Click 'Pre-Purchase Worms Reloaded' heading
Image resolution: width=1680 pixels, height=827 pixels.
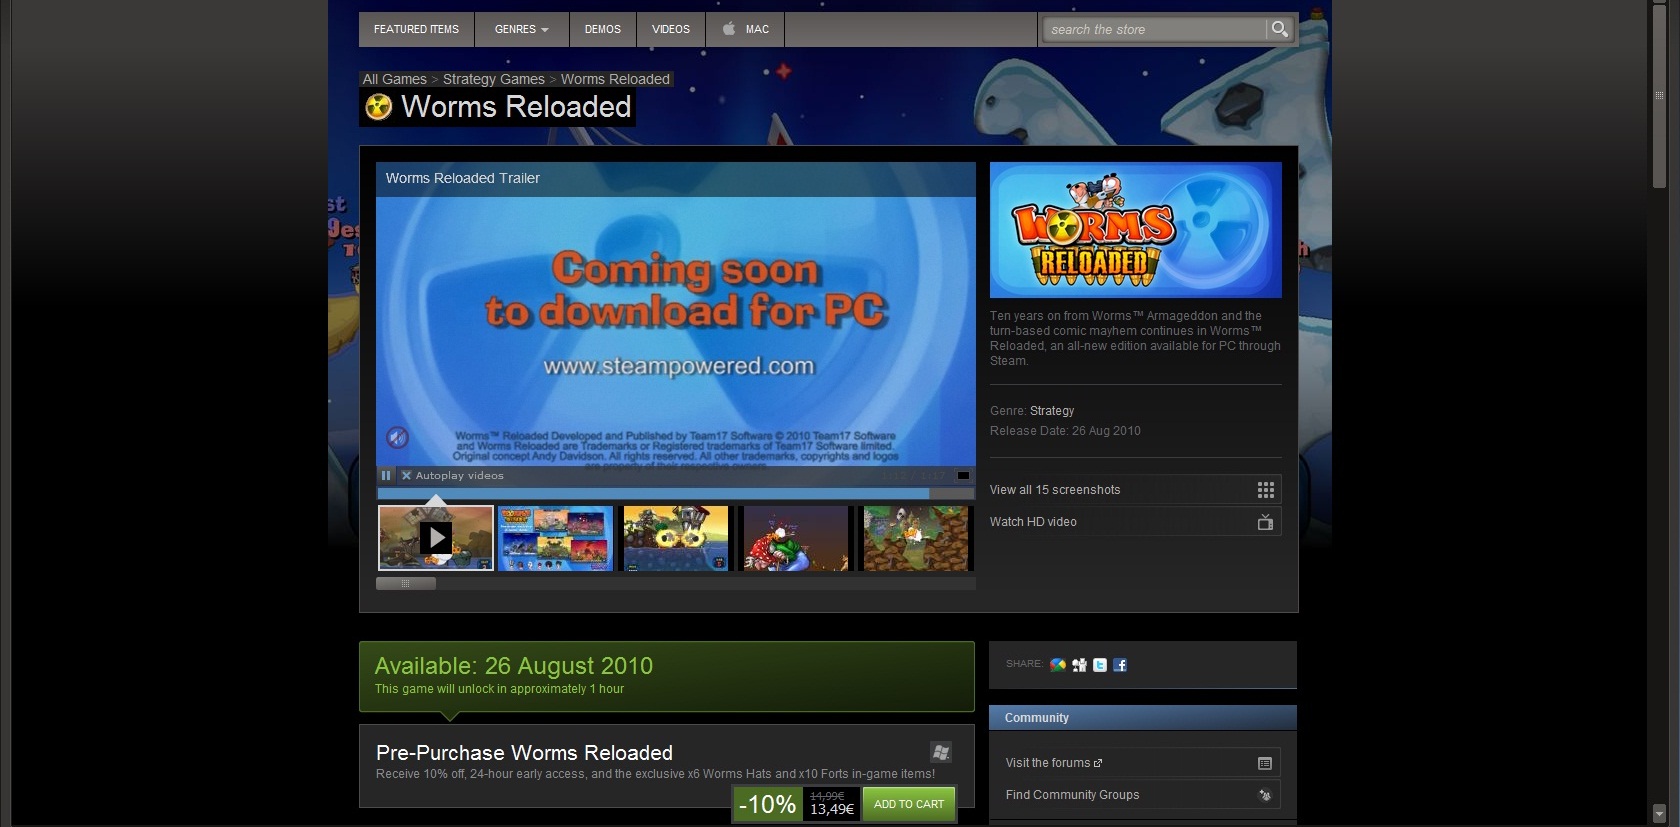(x=524, y=753)
